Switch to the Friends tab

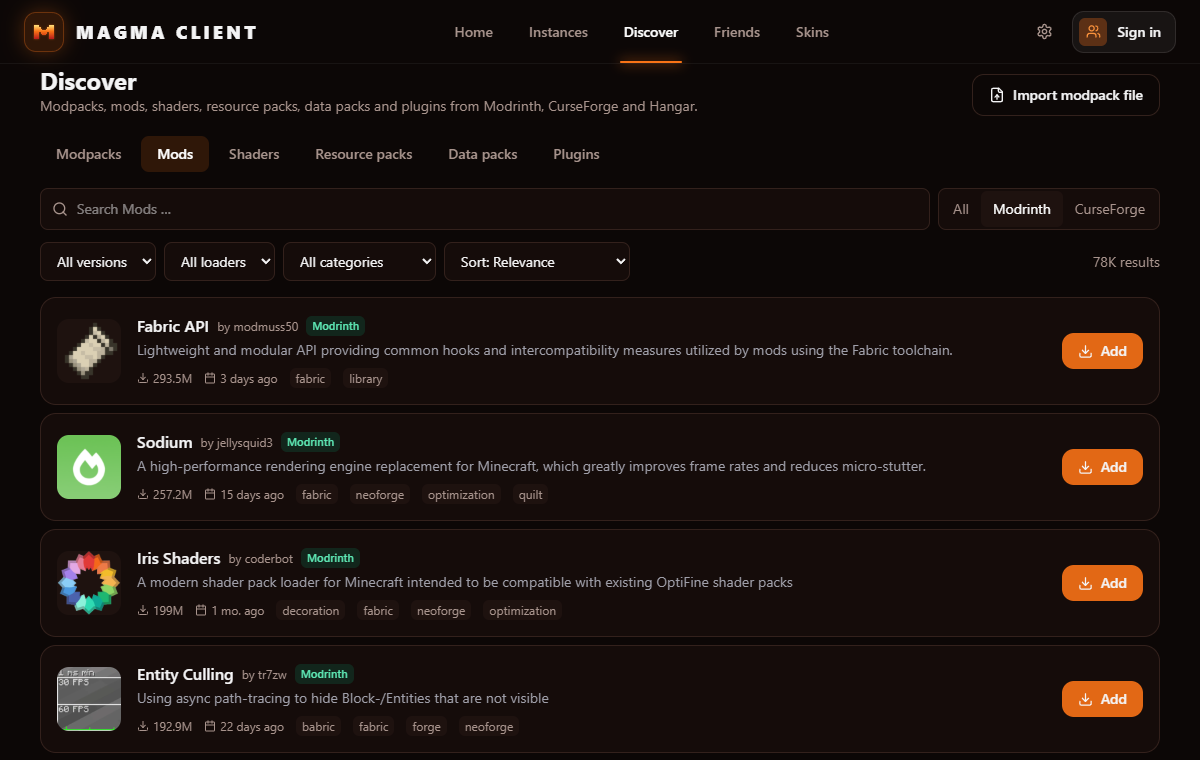(x=737, y=32)
